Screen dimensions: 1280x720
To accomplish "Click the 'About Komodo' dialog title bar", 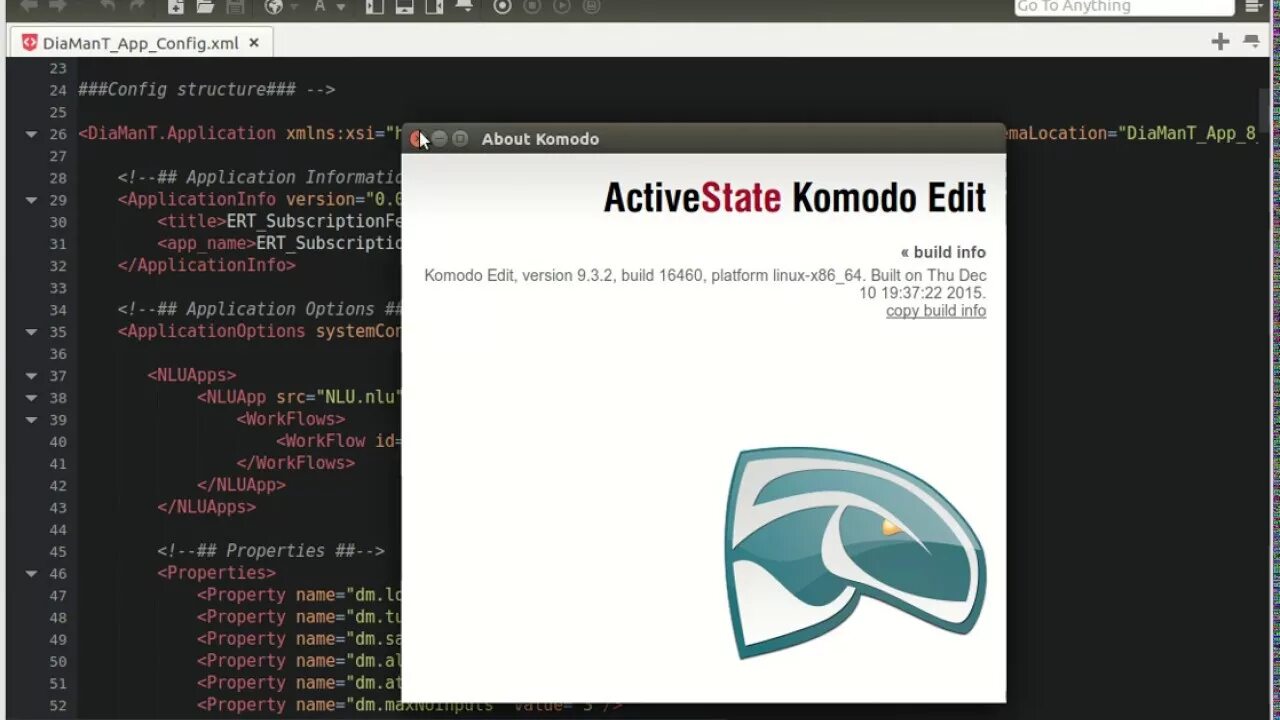I will click(703, 139).
